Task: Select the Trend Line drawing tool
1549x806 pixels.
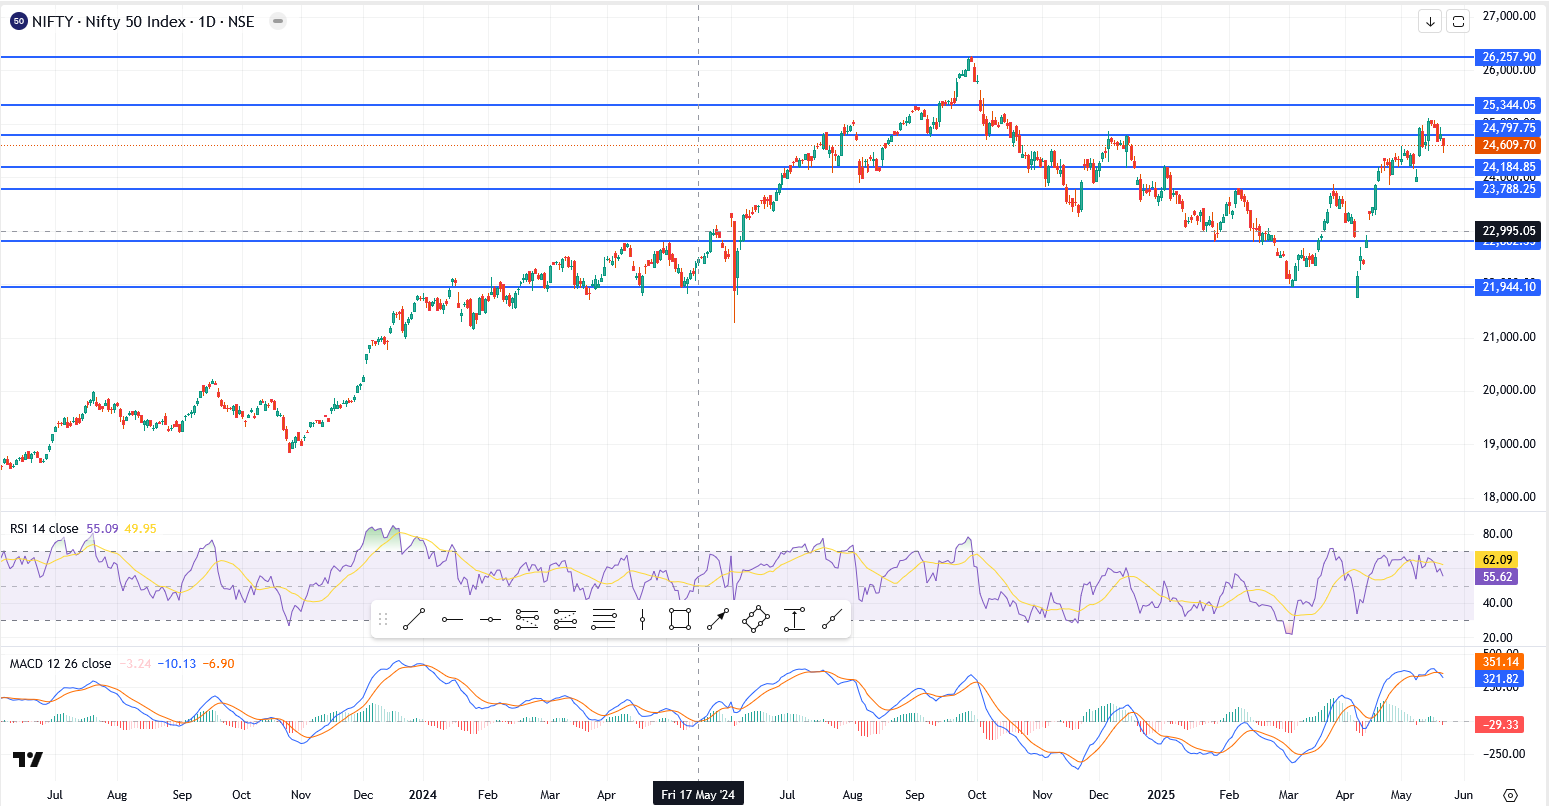Action: coord(414,620)
